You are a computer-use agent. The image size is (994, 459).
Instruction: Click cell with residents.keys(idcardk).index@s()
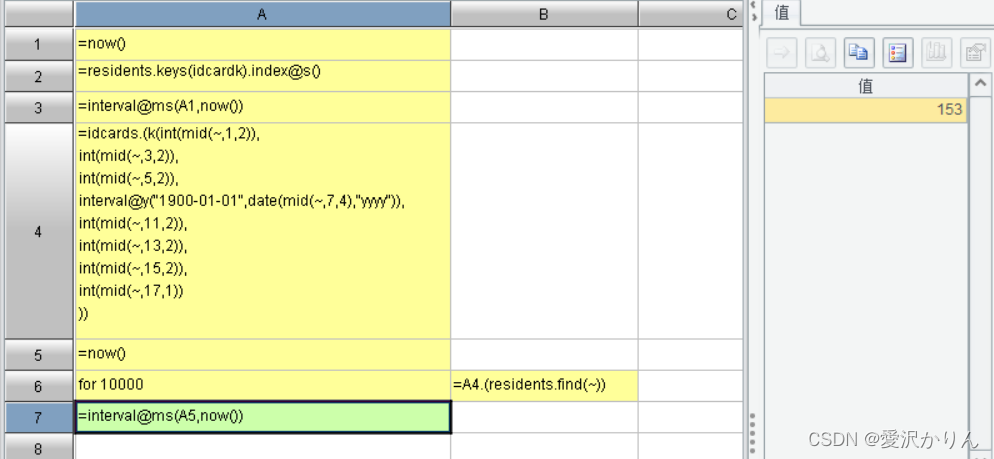(x=262, y=76)
